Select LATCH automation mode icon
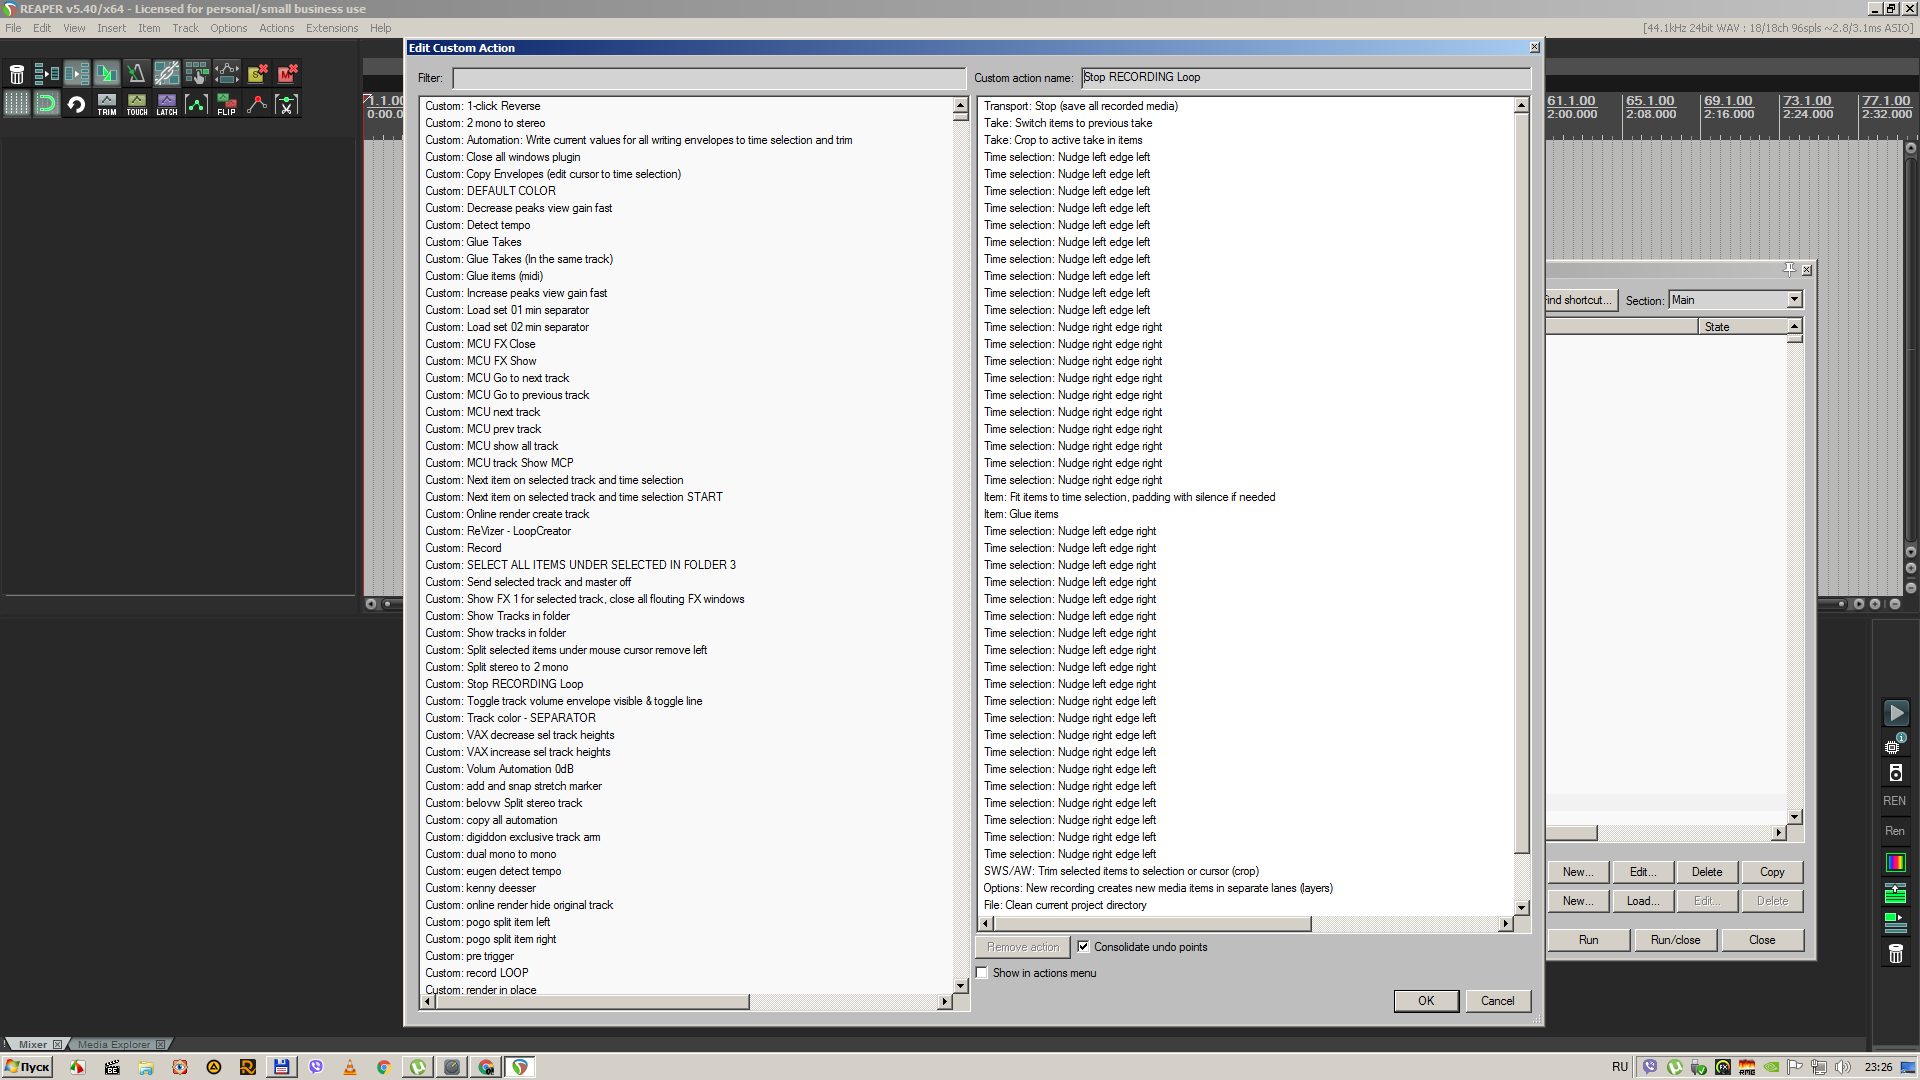 click(167, 104)
